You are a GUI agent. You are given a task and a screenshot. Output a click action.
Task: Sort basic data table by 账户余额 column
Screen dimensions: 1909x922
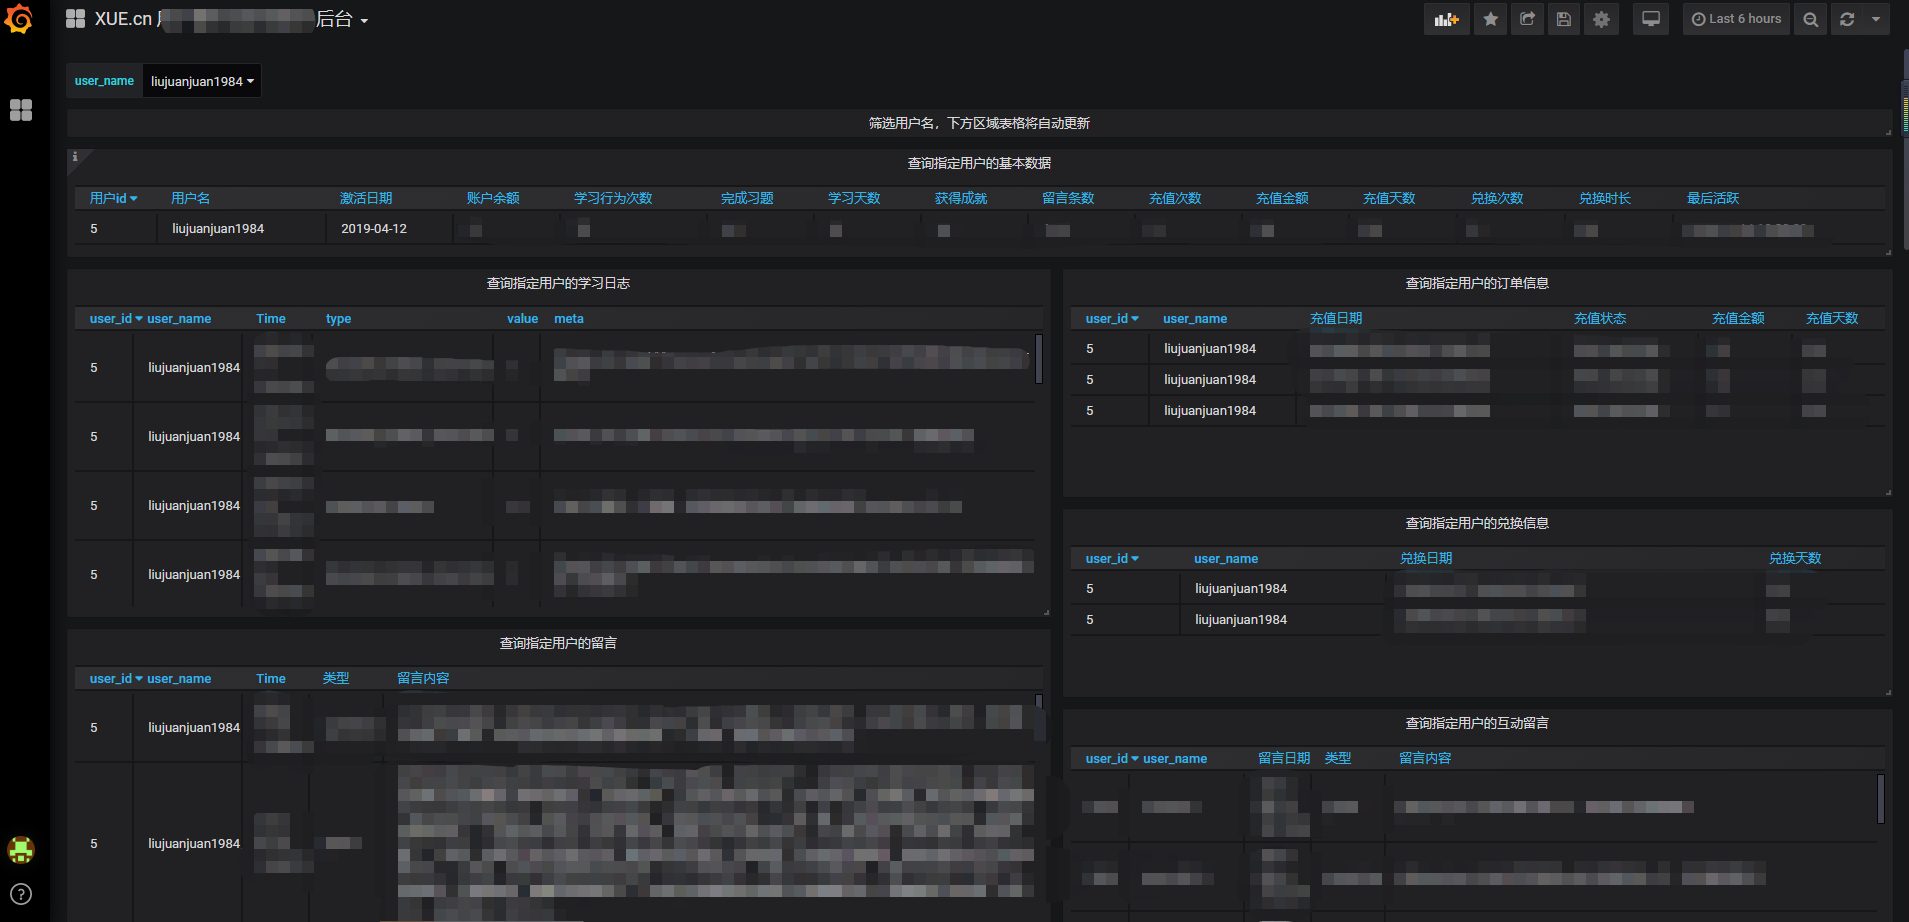click(493, 198)
